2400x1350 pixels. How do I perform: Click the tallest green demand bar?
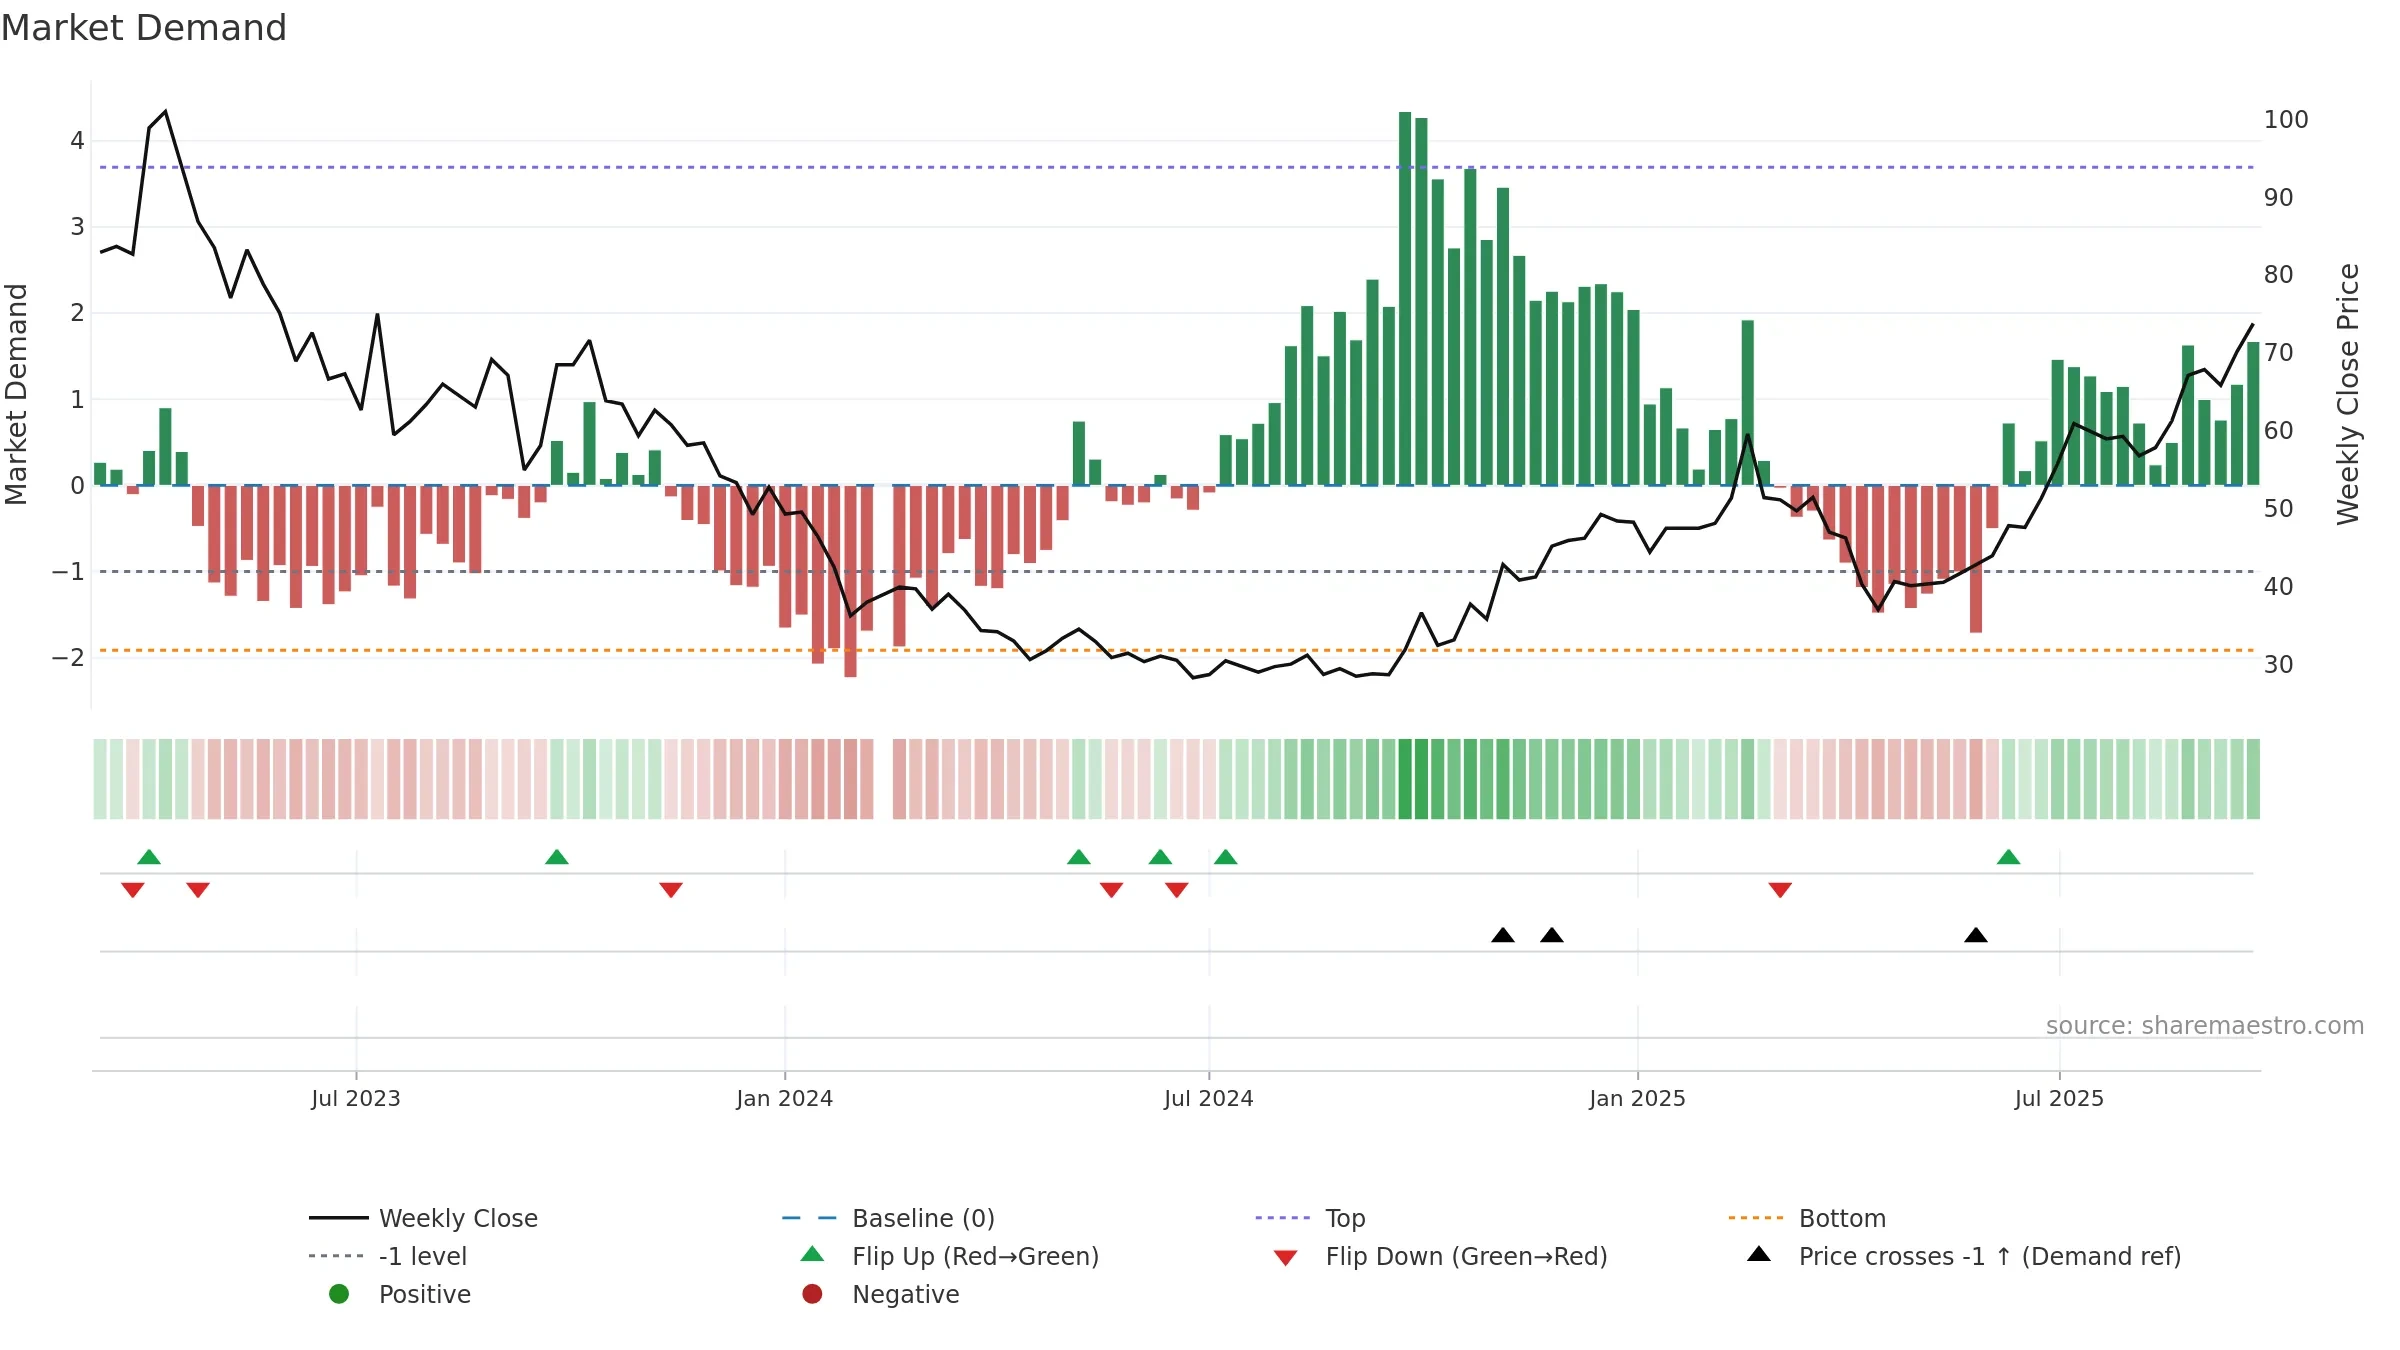[1405, 298]
